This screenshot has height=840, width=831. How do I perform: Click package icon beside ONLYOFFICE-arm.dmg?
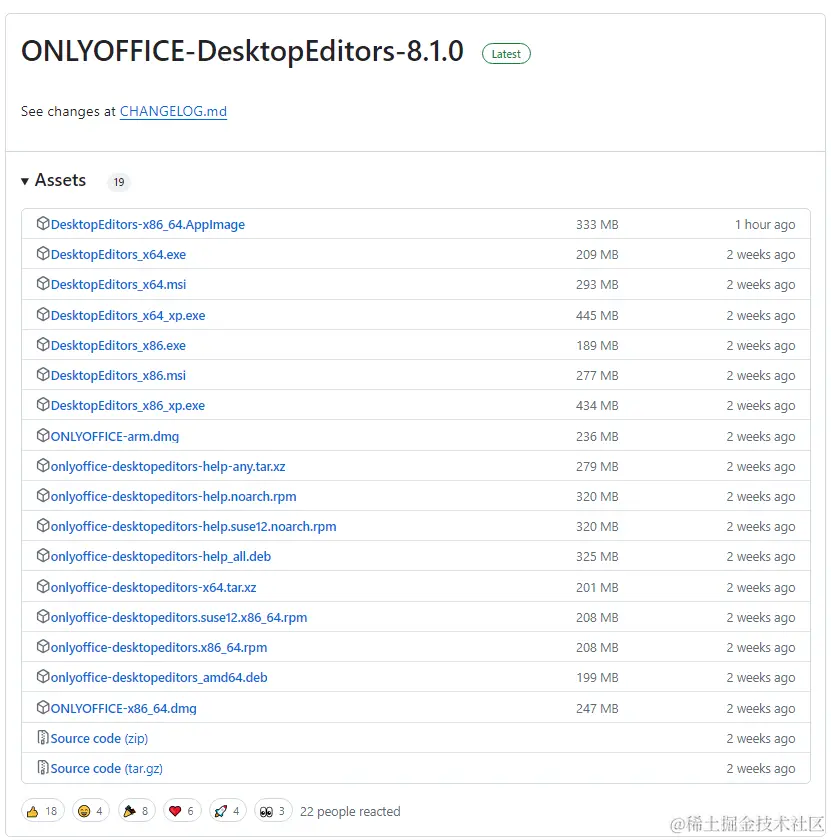pos(43,436)
